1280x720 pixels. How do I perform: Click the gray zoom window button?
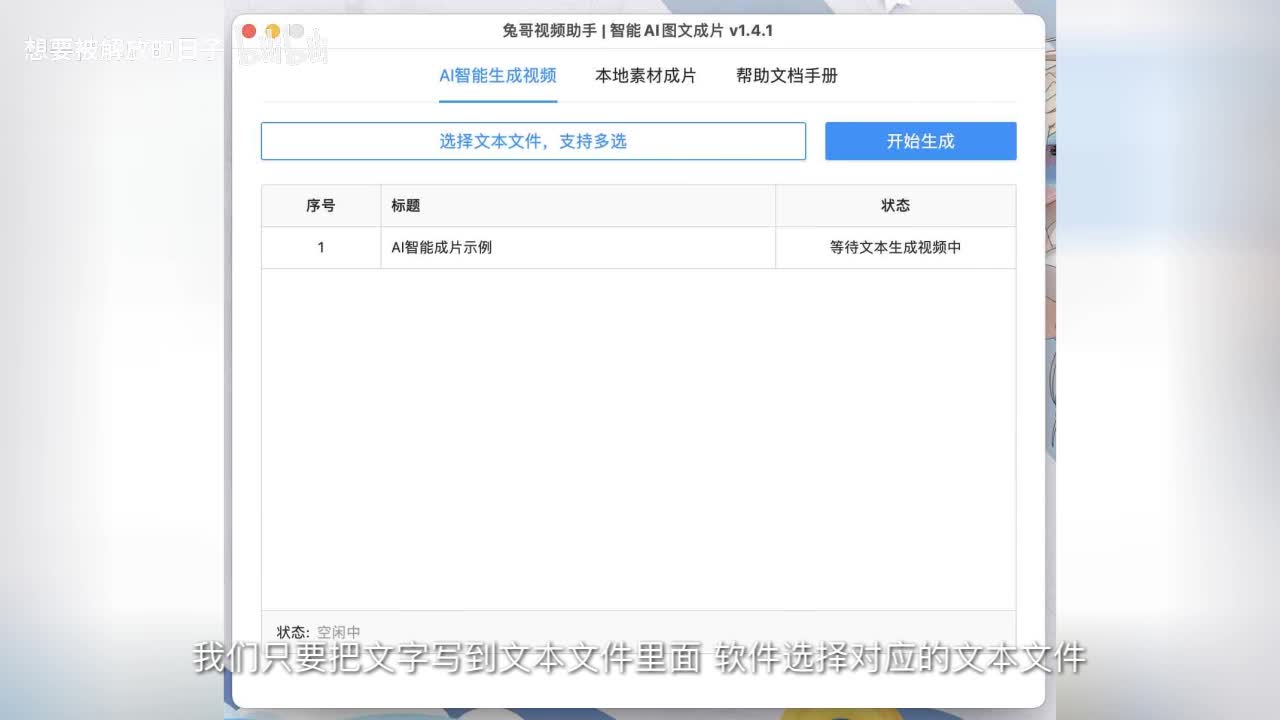pos(296,31)
